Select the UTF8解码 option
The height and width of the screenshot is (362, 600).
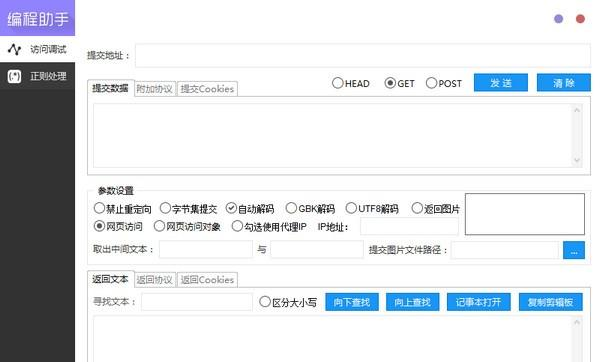coord(372,209)
